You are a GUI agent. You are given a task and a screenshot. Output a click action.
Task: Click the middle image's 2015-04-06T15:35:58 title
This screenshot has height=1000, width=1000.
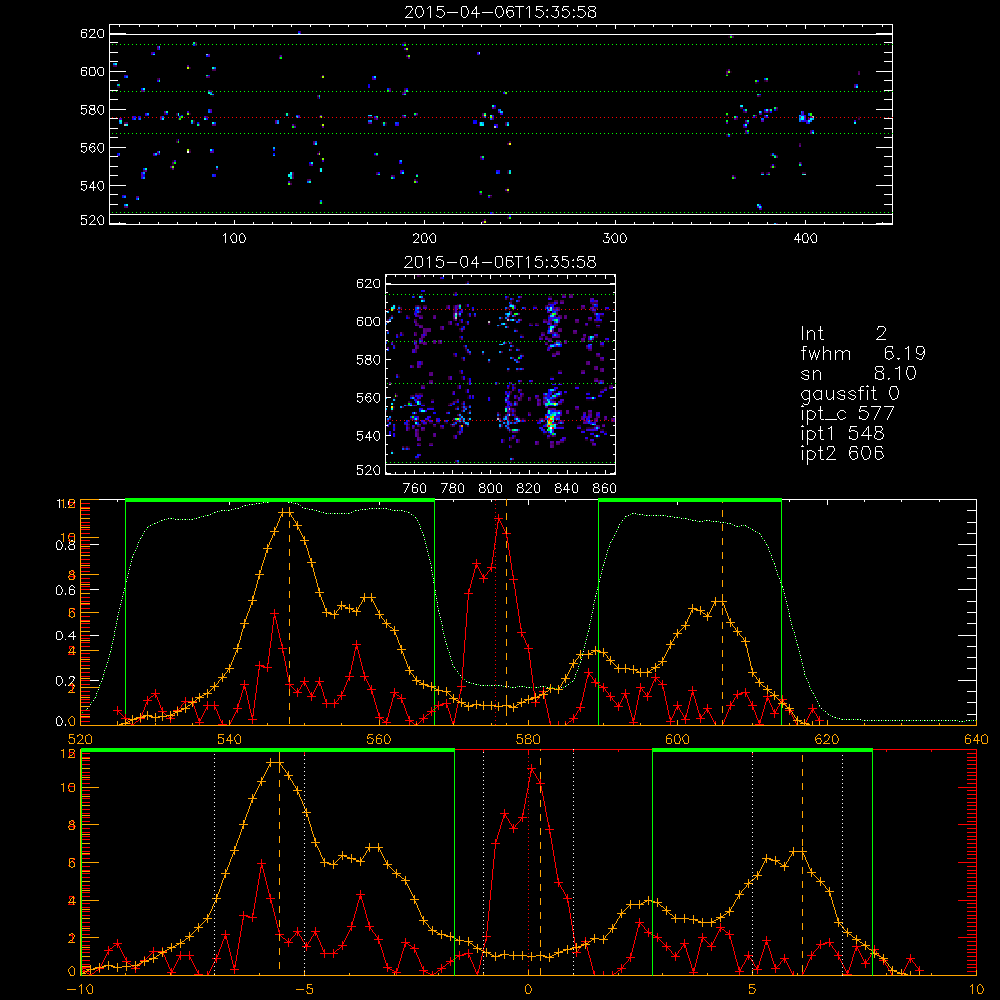coord(501,262)
